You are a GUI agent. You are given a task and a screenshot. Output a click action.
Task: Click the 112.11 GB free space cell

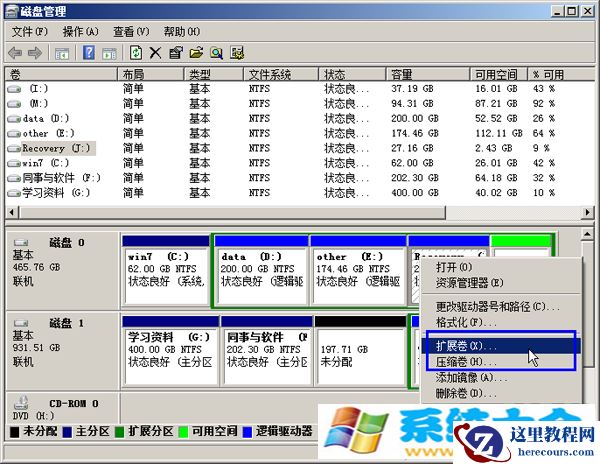[499, 134]
